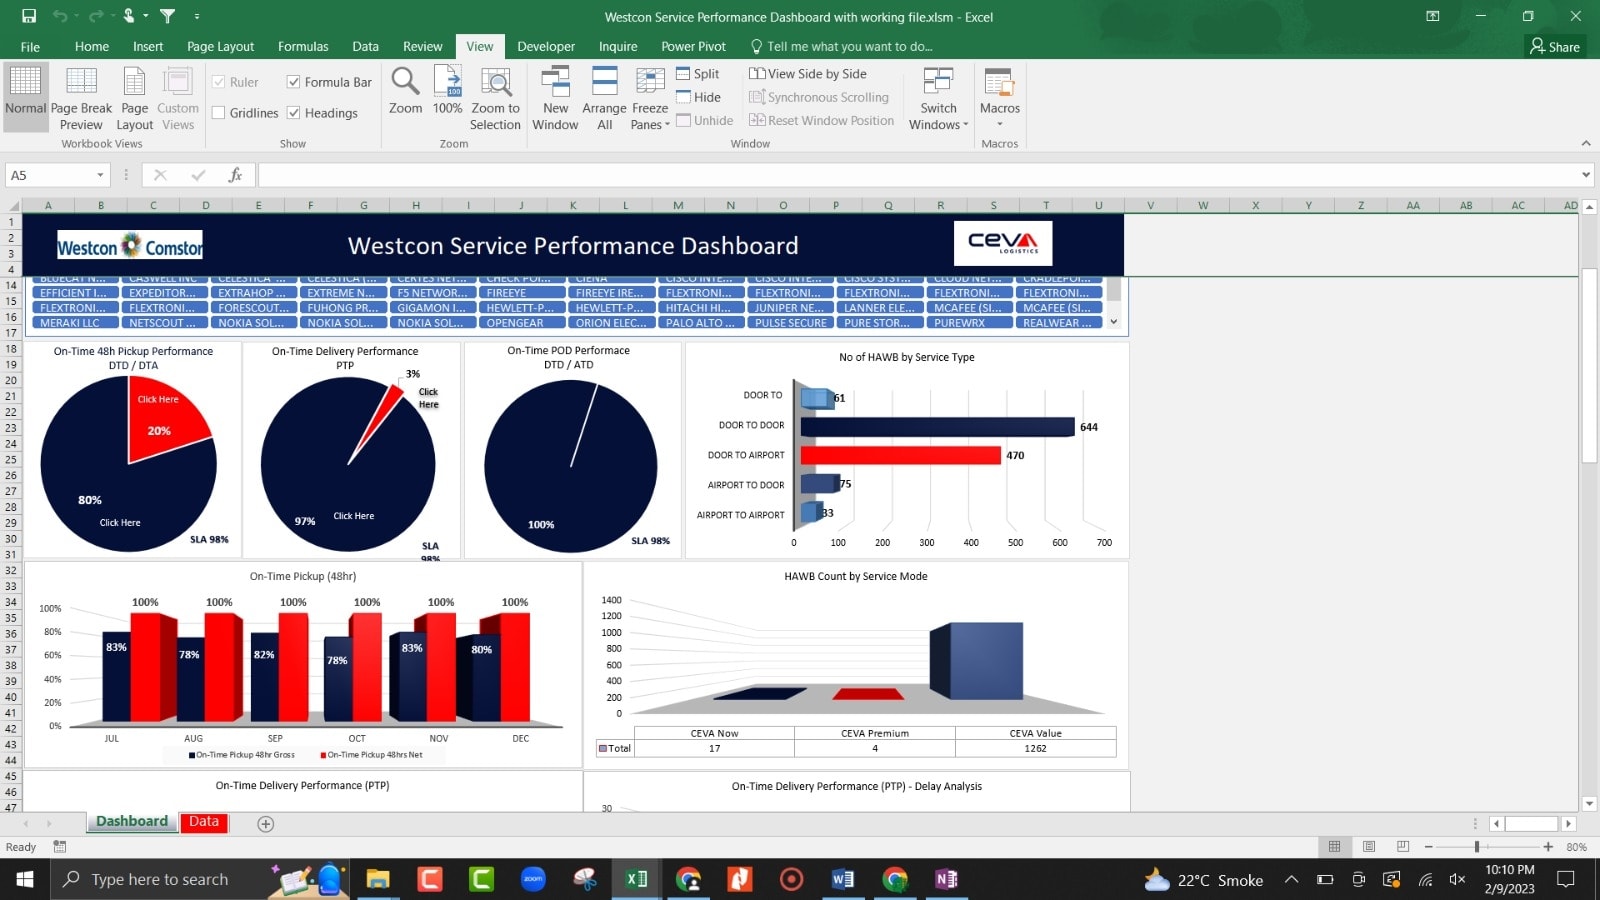
Task: Switch to Normal workbook view
Action: coord(25,97)
